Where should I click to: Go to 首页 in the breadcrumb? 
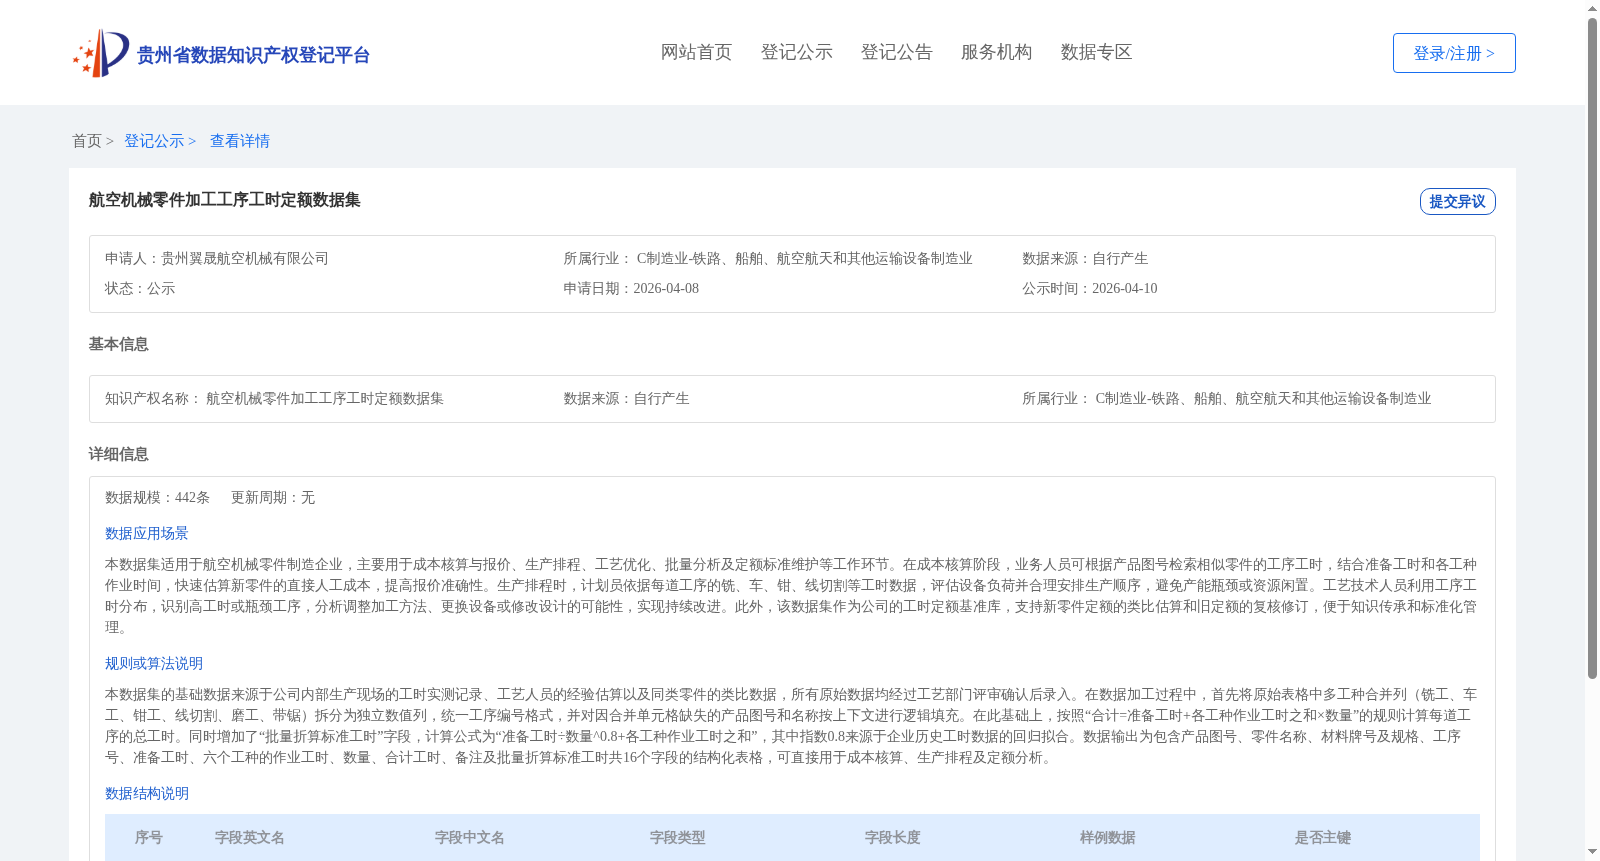tap(87, 141)
